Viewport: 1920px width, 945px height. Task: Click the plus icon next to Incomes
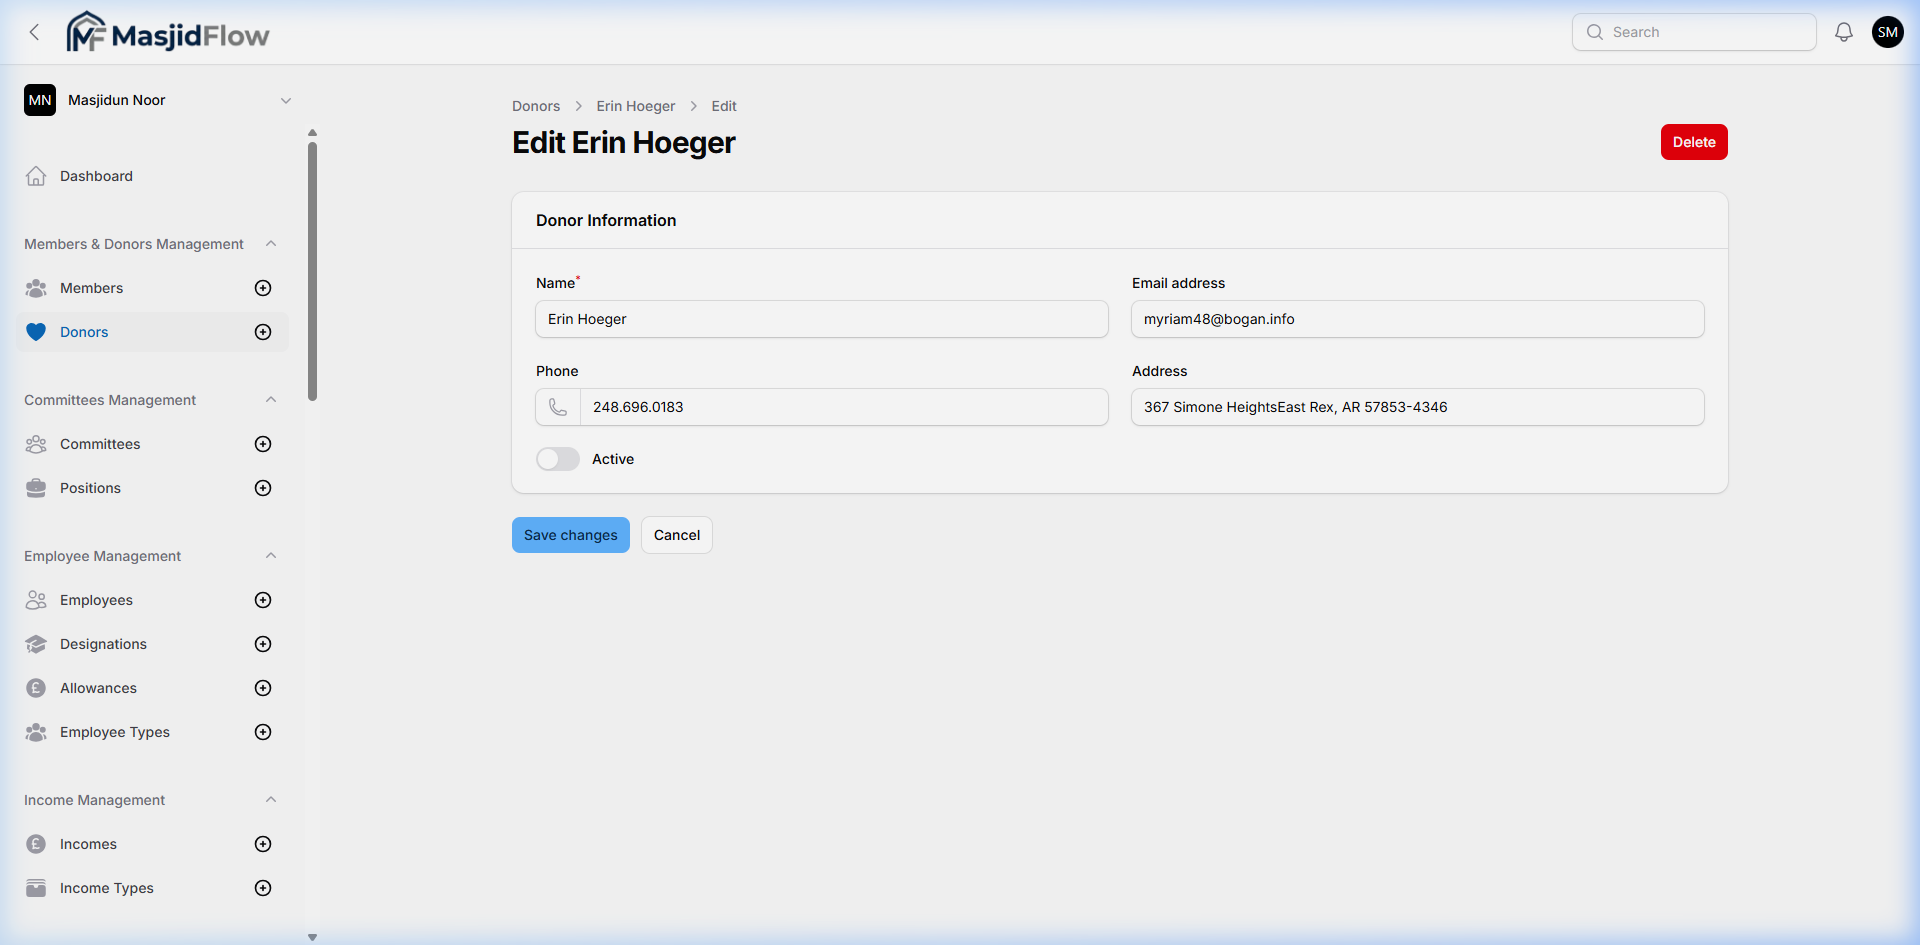pos(262,843)
